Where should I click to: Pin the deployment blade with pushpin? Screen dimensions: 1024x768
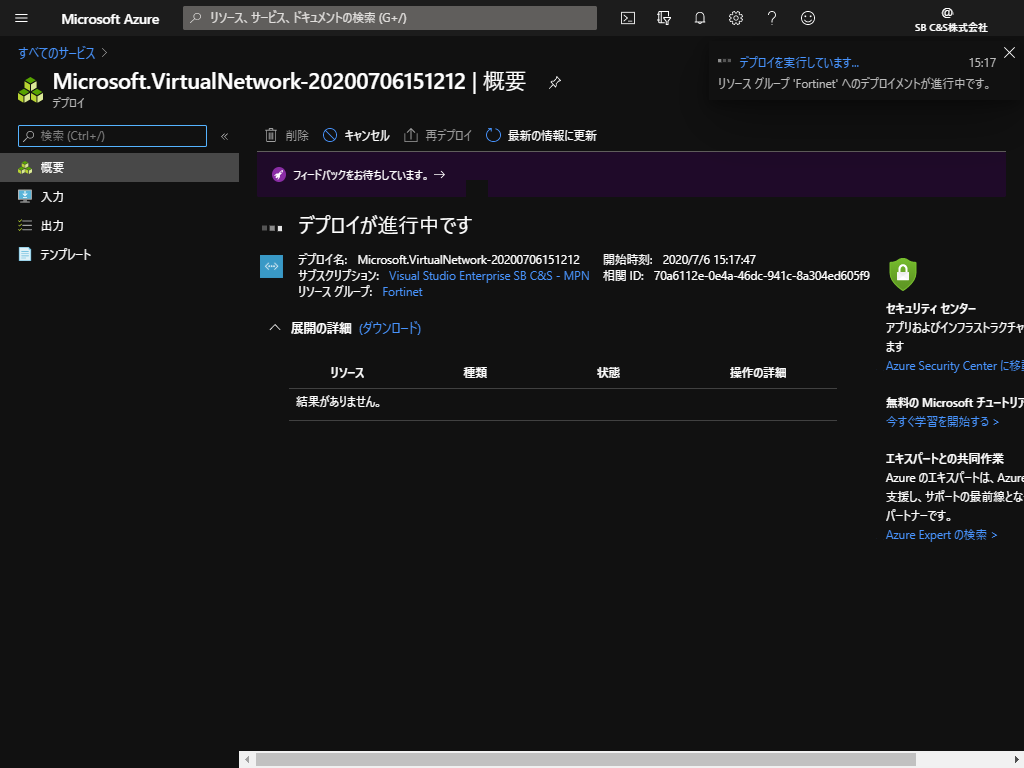554,83
